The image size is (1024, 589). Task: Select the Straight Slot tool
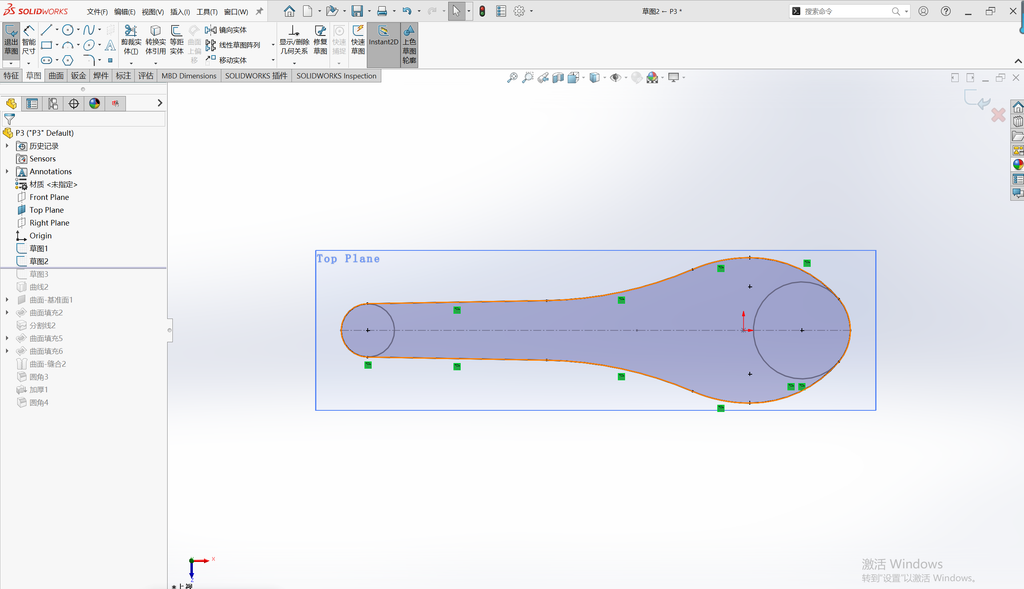46,60
